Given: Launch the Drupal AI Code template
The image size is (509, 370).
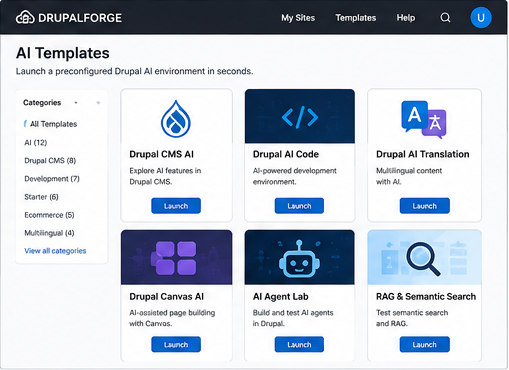Looking at the screenshot, I should point(299,206).
